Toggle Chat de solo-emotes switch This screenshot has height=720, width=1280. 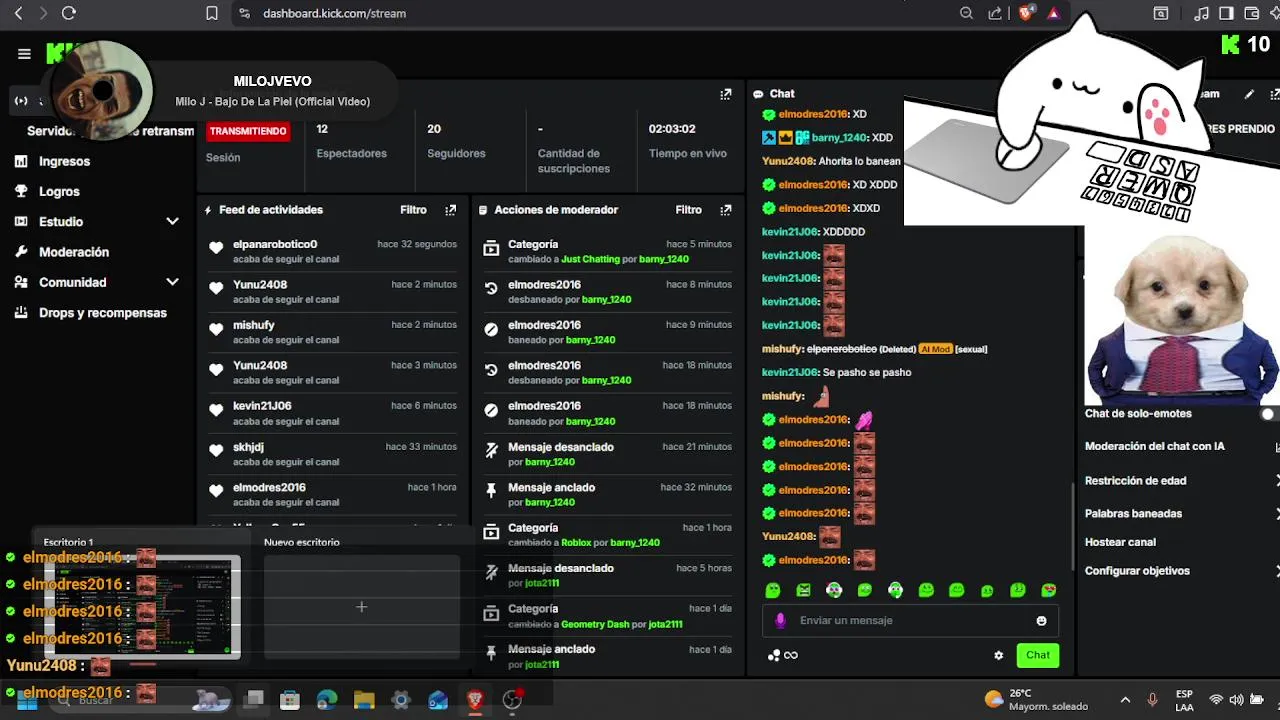coord(1268,414)
